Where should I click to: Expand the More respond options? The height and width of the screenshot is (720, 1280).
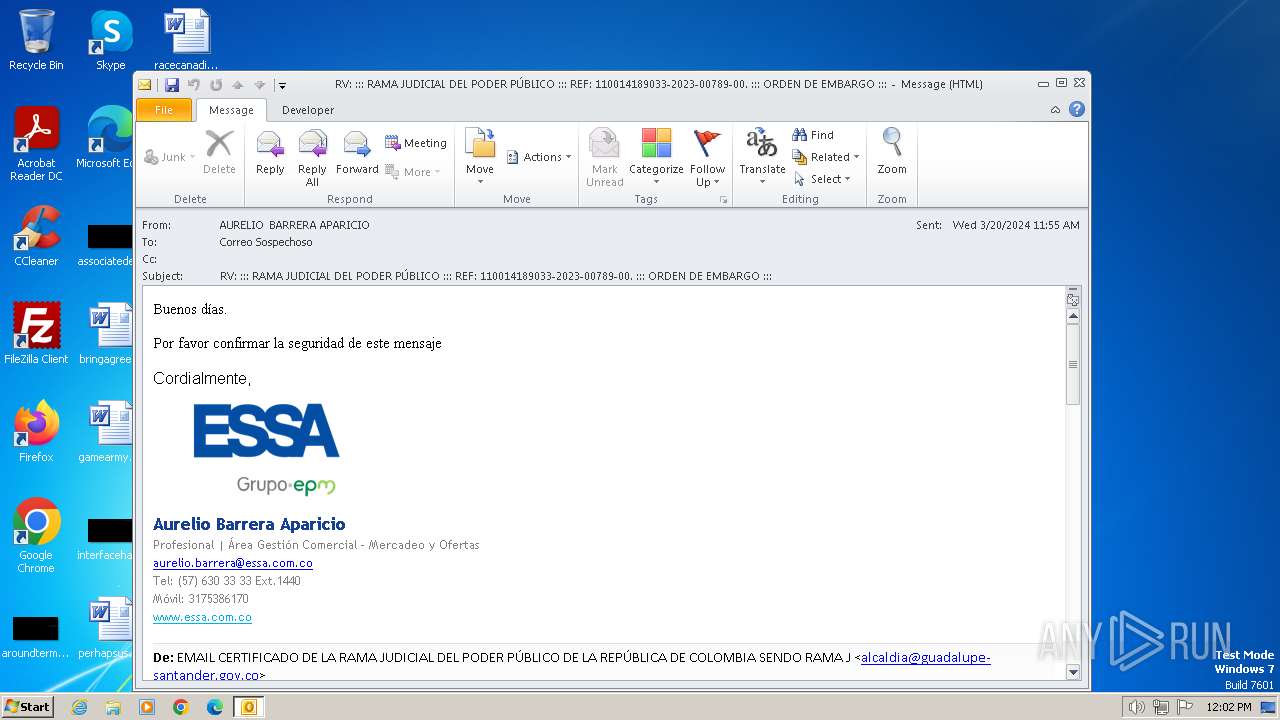413,172
